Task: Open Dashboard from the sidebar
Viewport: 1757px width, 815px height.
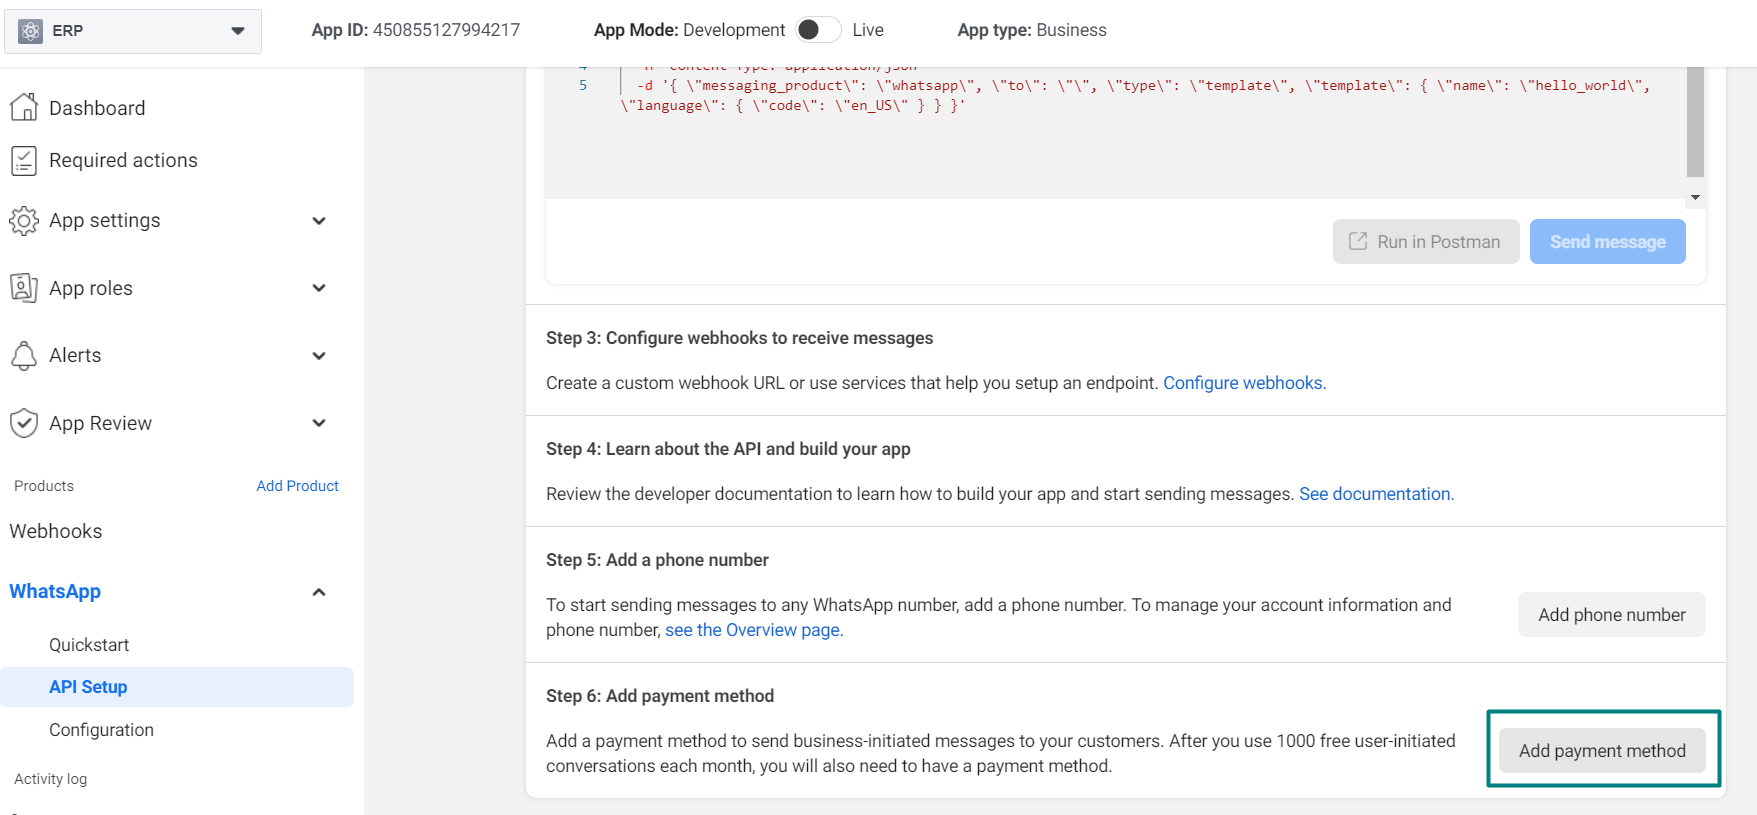Action: click(97, 108)
